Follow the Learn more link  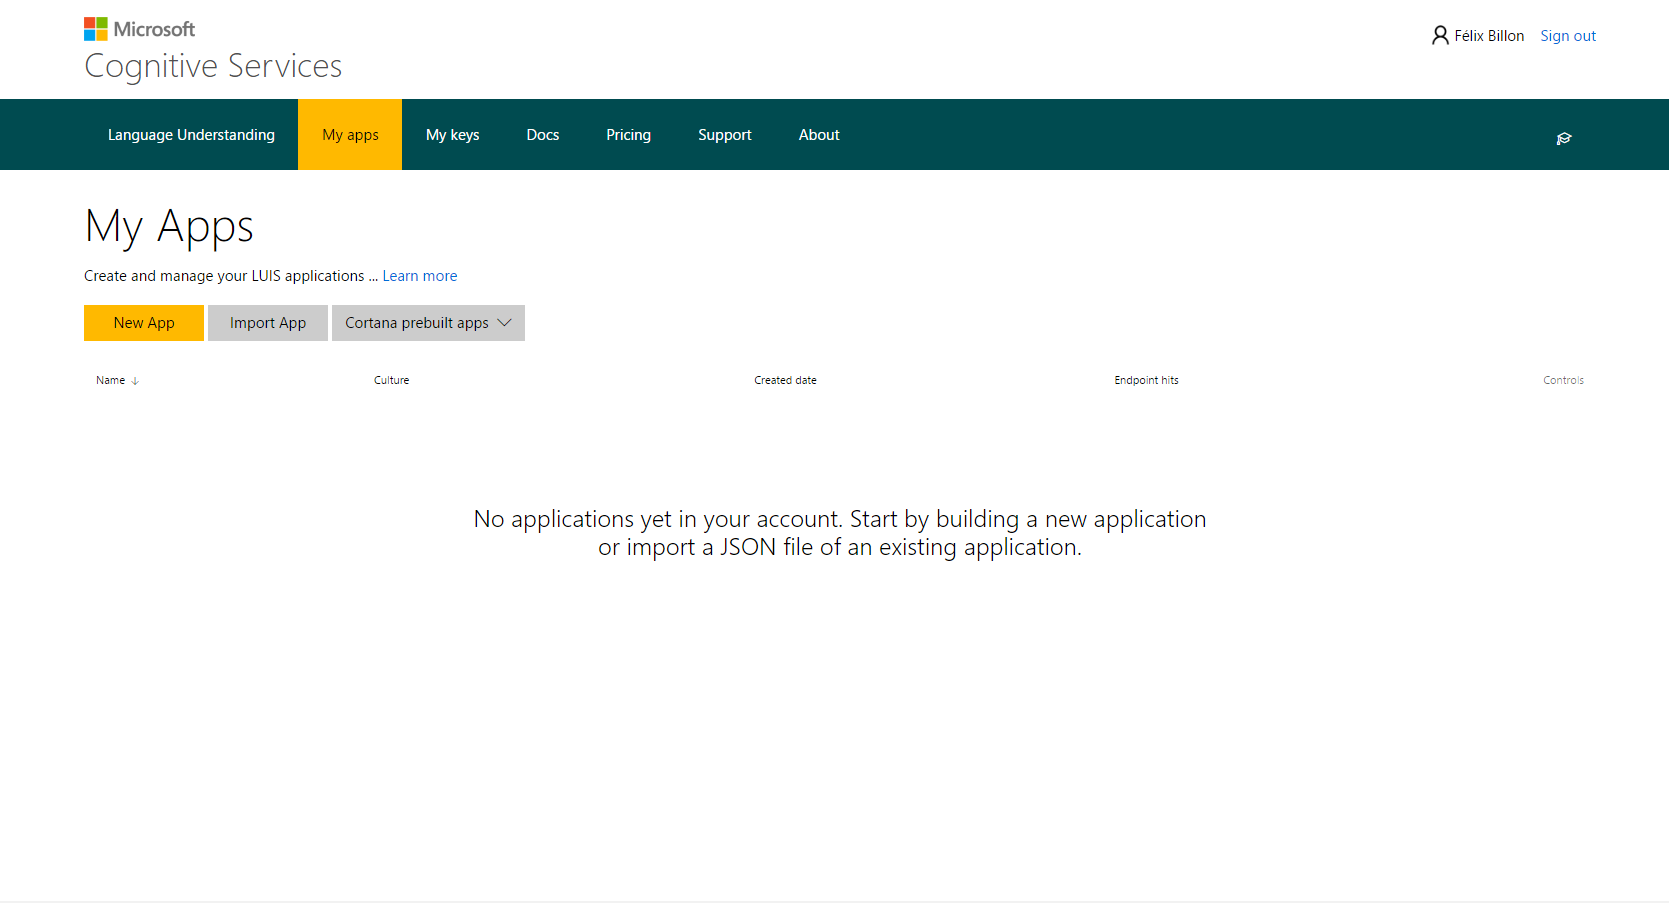pos(420,276)
